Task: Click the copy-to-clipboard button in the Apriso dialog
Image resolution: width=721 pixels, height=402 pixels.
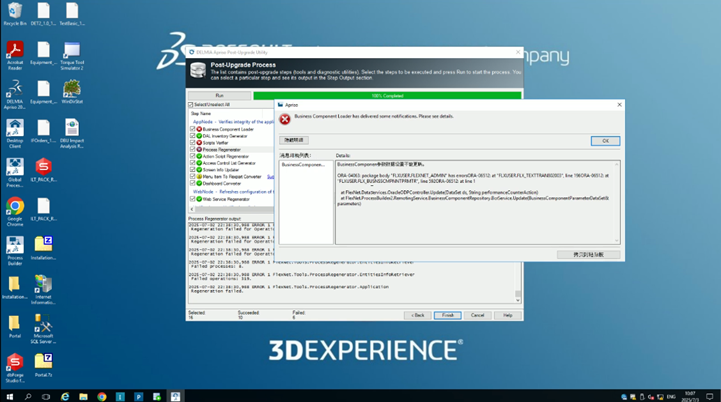Action: [x=589, y=254]
